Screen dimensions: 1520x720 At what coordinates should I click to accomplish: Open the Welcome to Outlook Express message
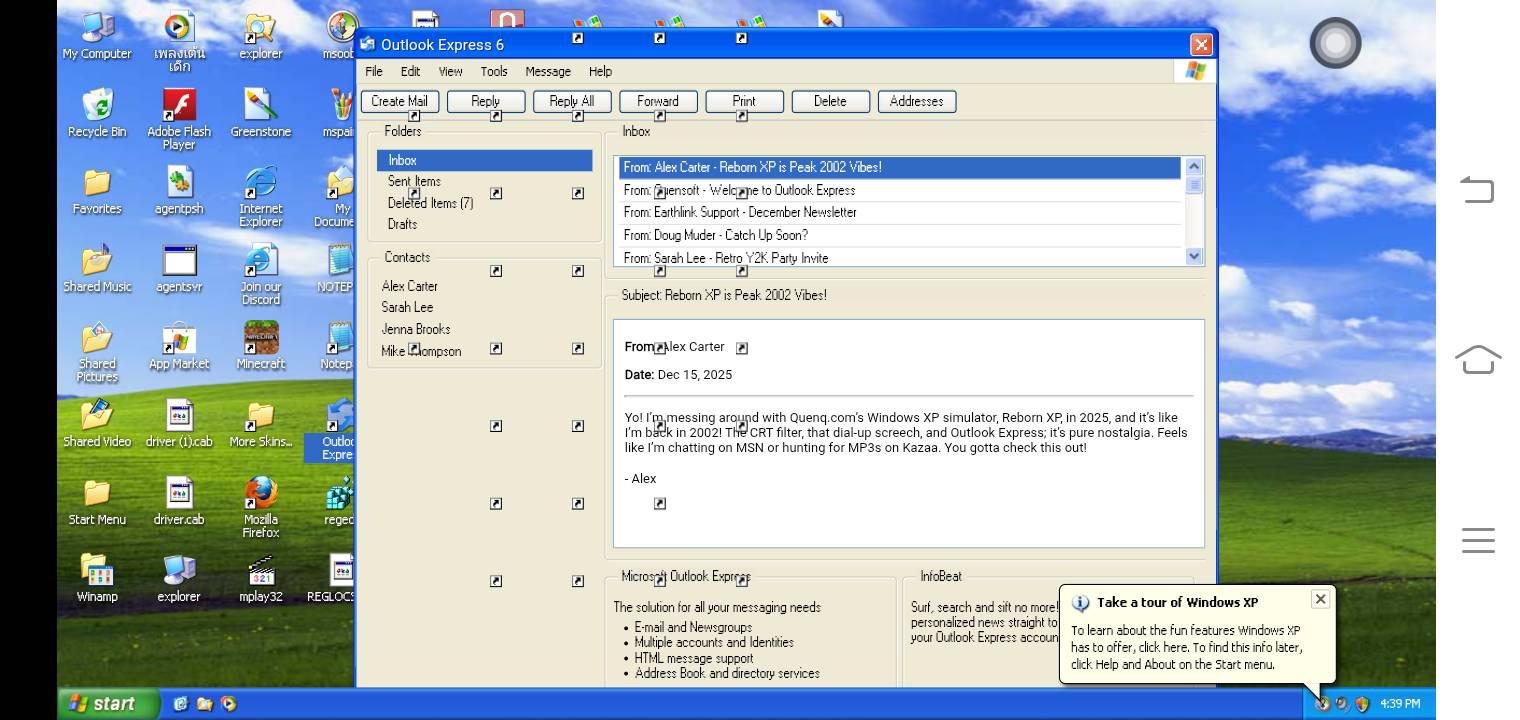tap(900, 190)
